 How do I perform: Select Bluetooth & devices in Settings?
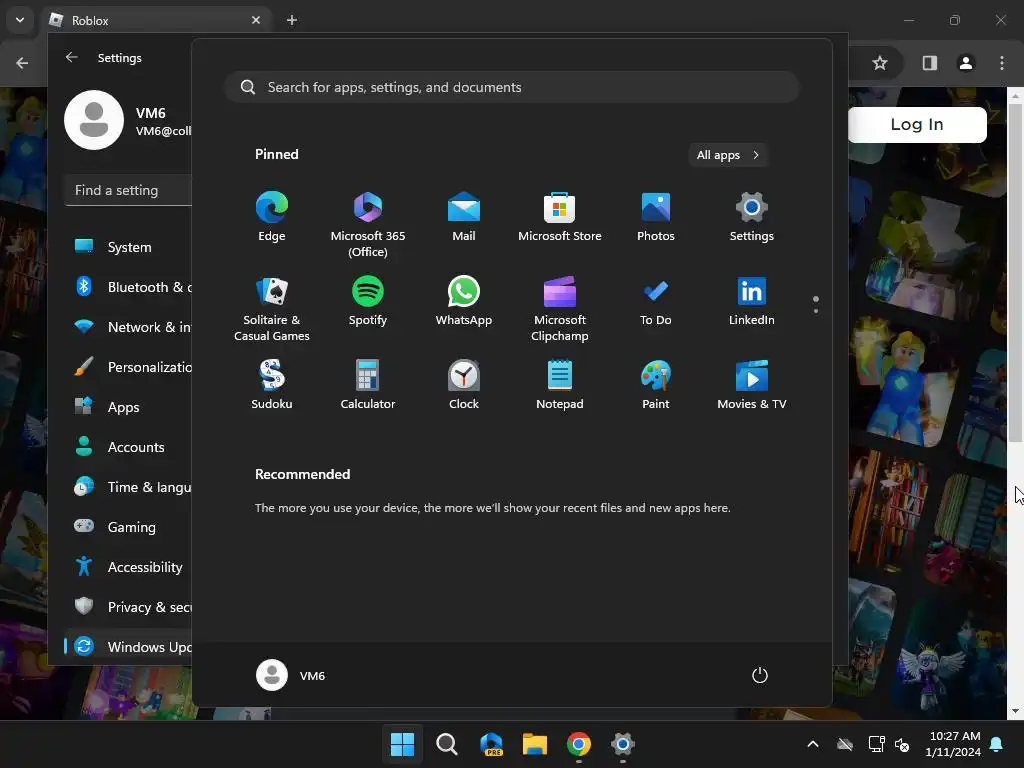(129, 287)
